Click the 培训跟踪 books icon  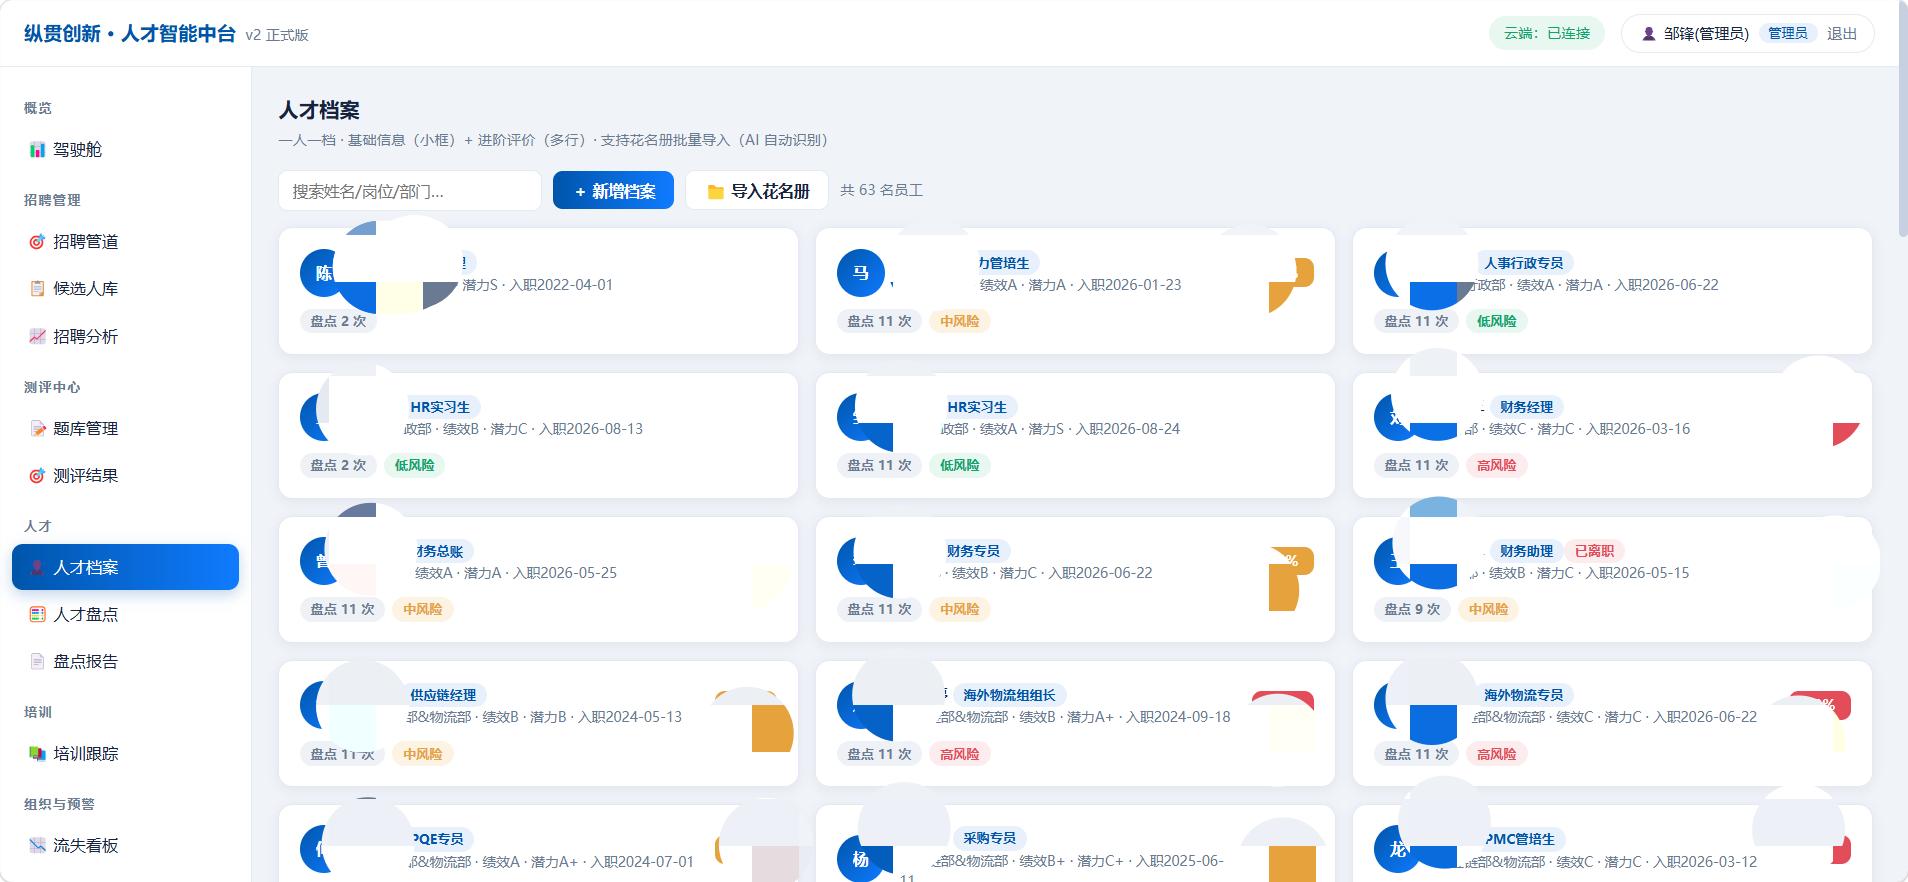(x=37, y=754)
